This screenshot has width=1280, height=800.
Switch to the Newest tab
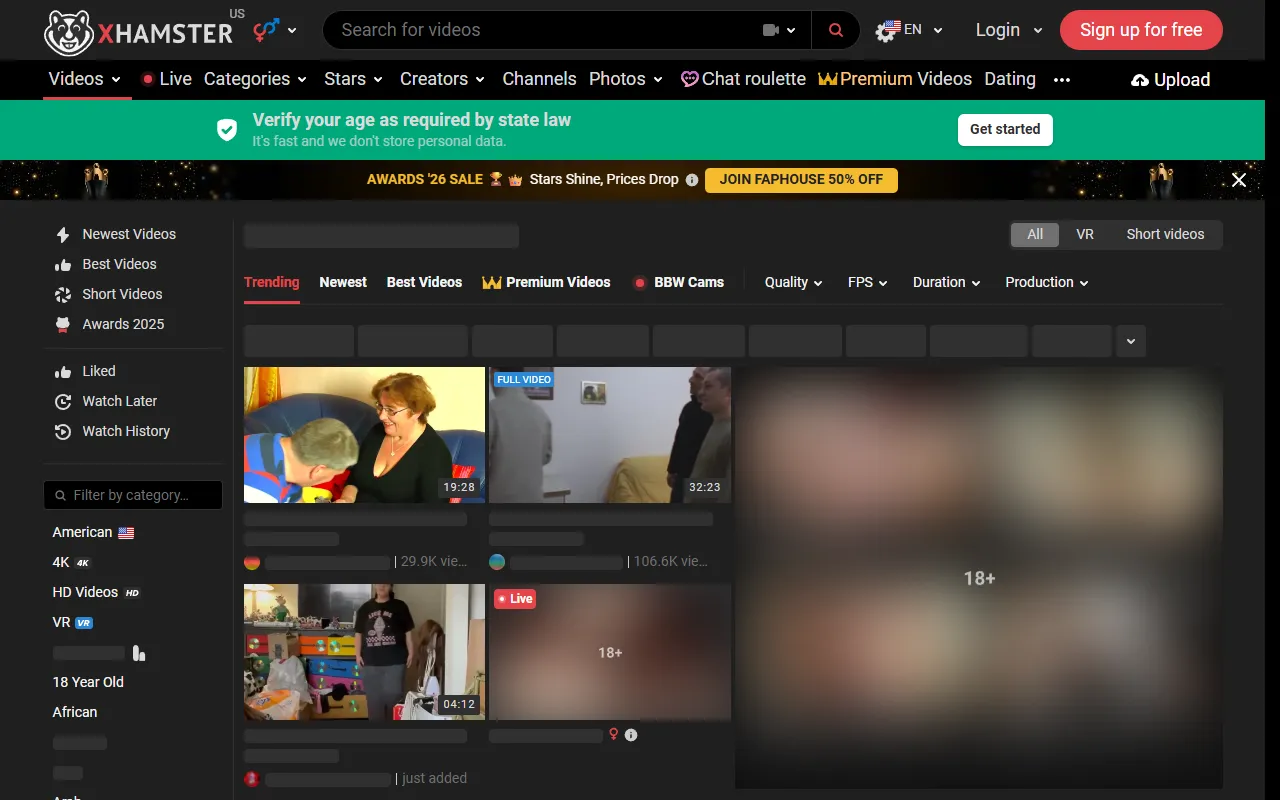tap(343, 282)
